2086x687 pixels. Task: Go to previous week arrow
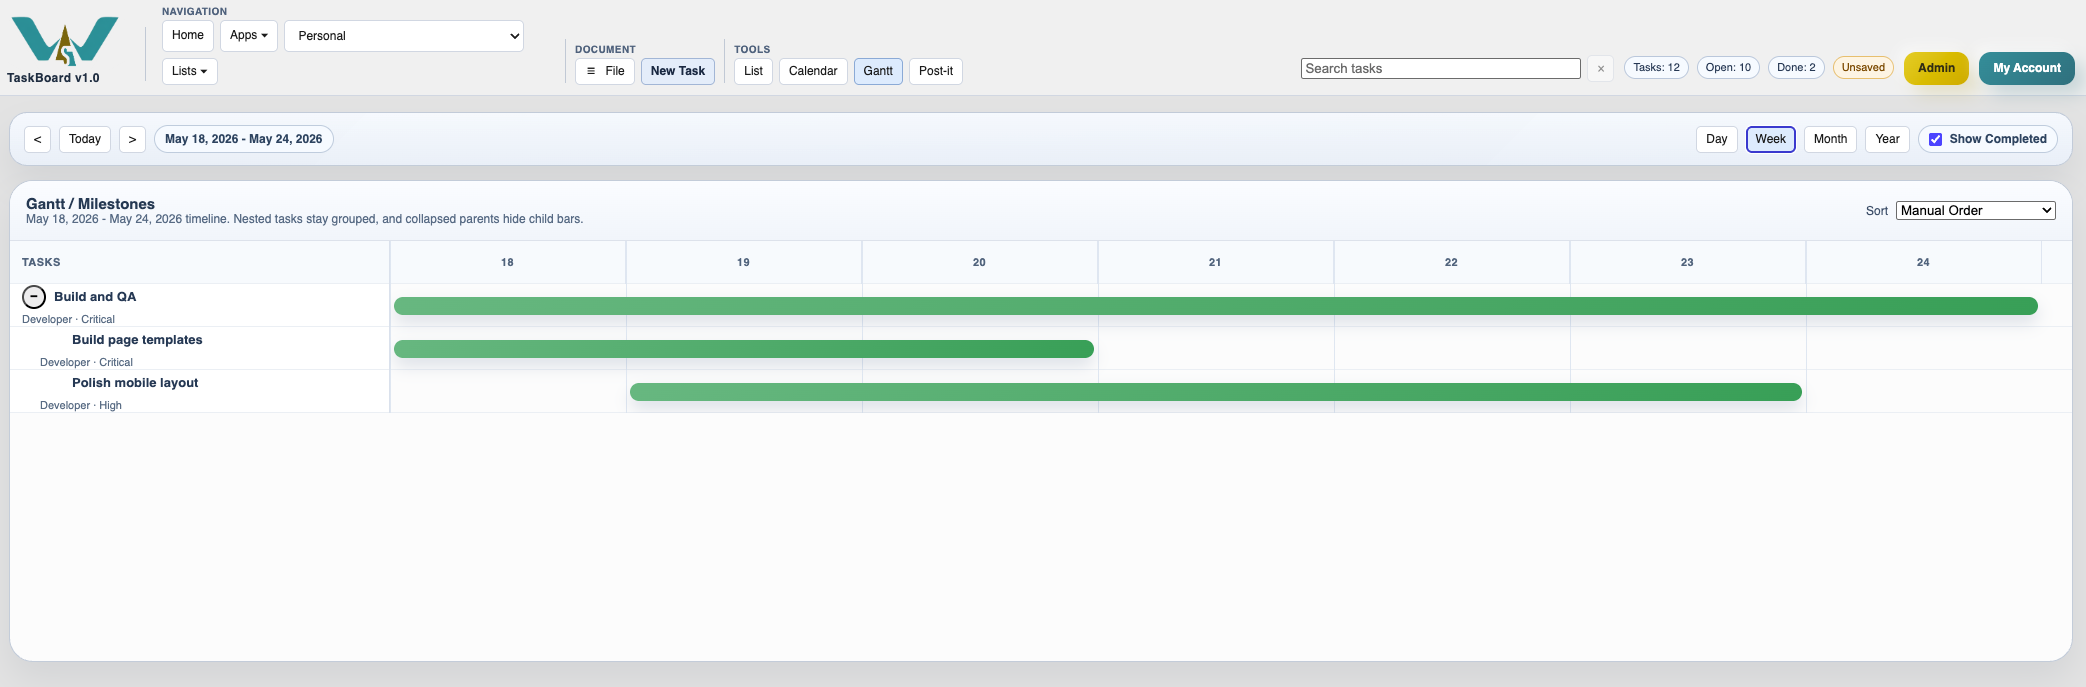[37, 139]
